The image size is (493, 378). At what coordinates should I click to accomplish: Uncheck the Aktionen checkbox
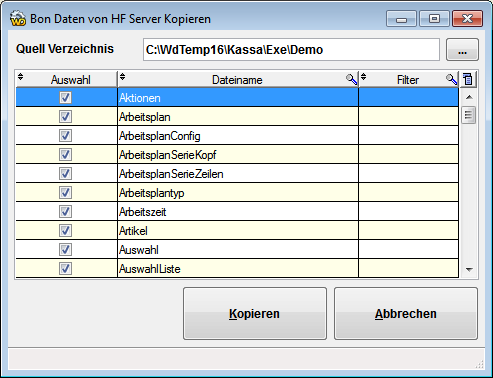(65, 97)
